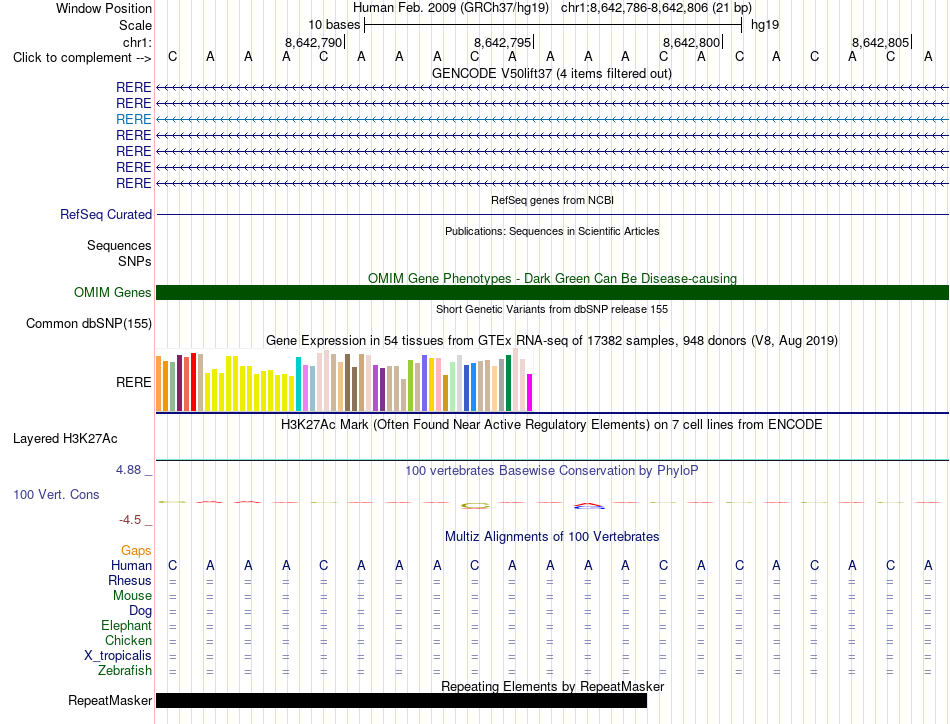This screenshot has height=724, width=950.
Task: Open the Zebrafish alignment row label
Action: pos(125,671)
